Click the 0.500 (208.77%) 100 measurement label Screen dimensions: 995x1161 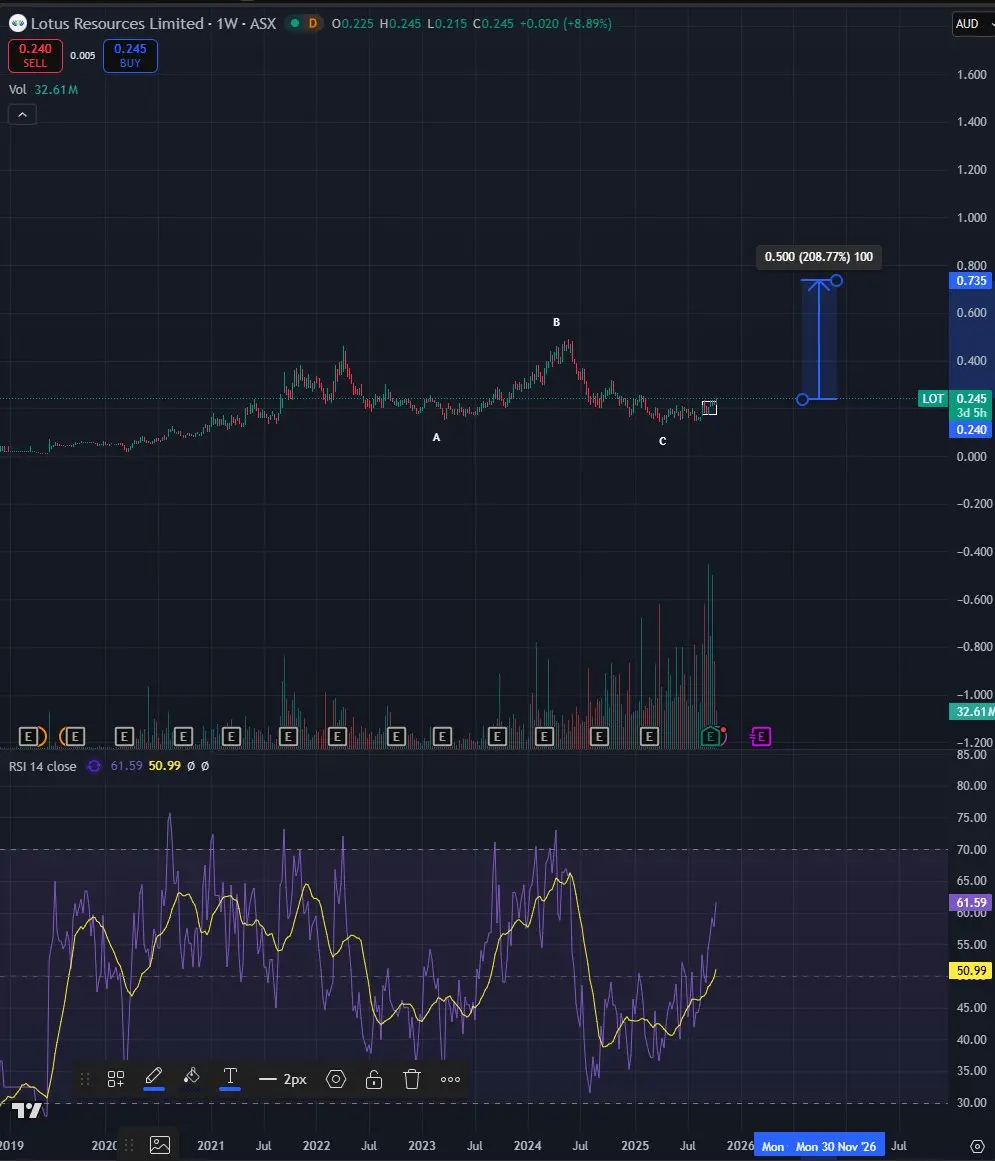tap(818, 257)
